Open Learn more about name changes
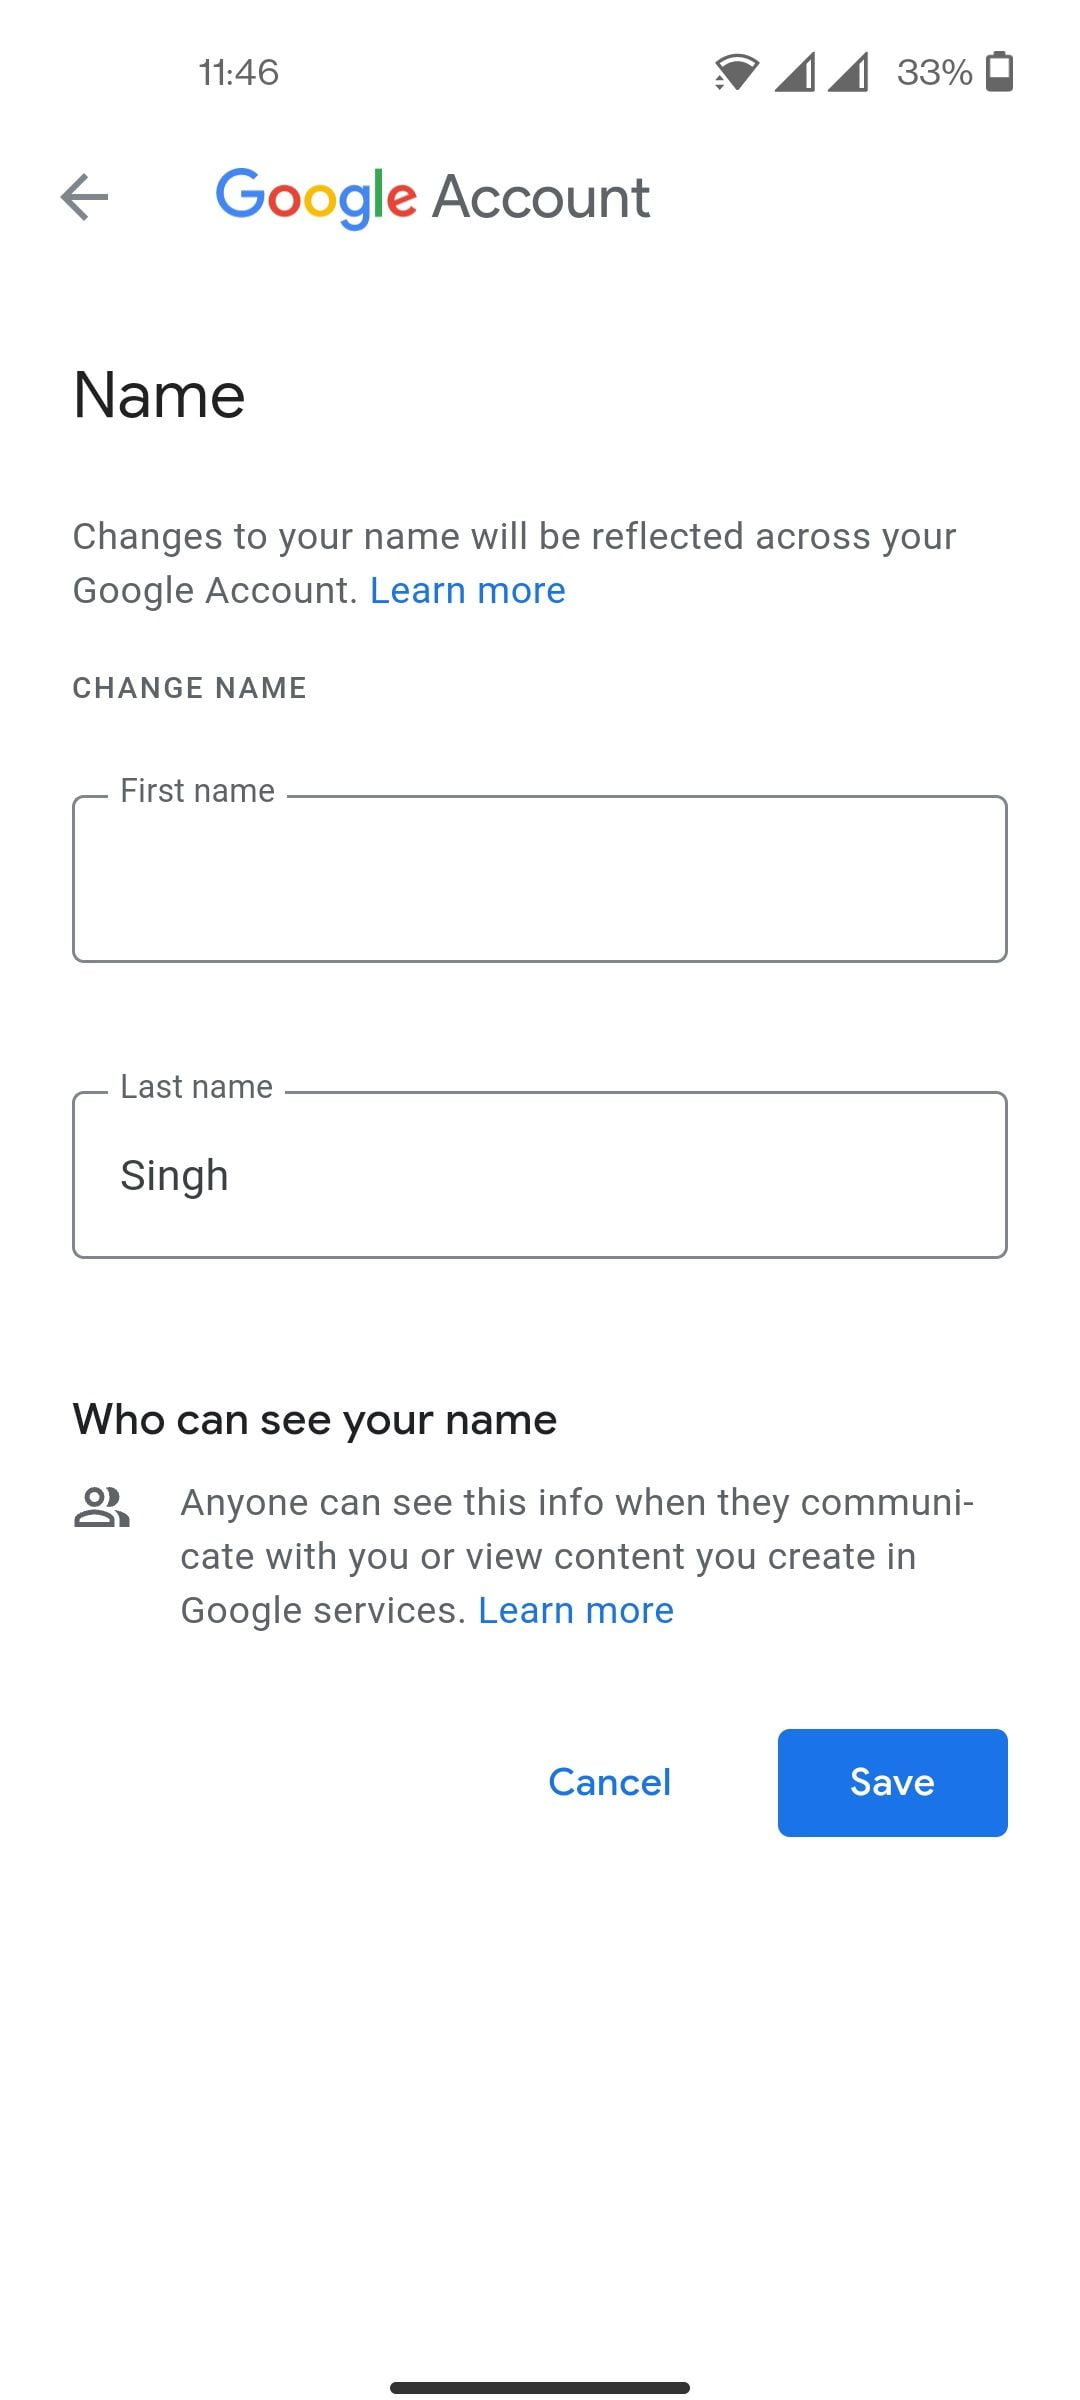1080x2400 pixels. click(x=468, y=591)
